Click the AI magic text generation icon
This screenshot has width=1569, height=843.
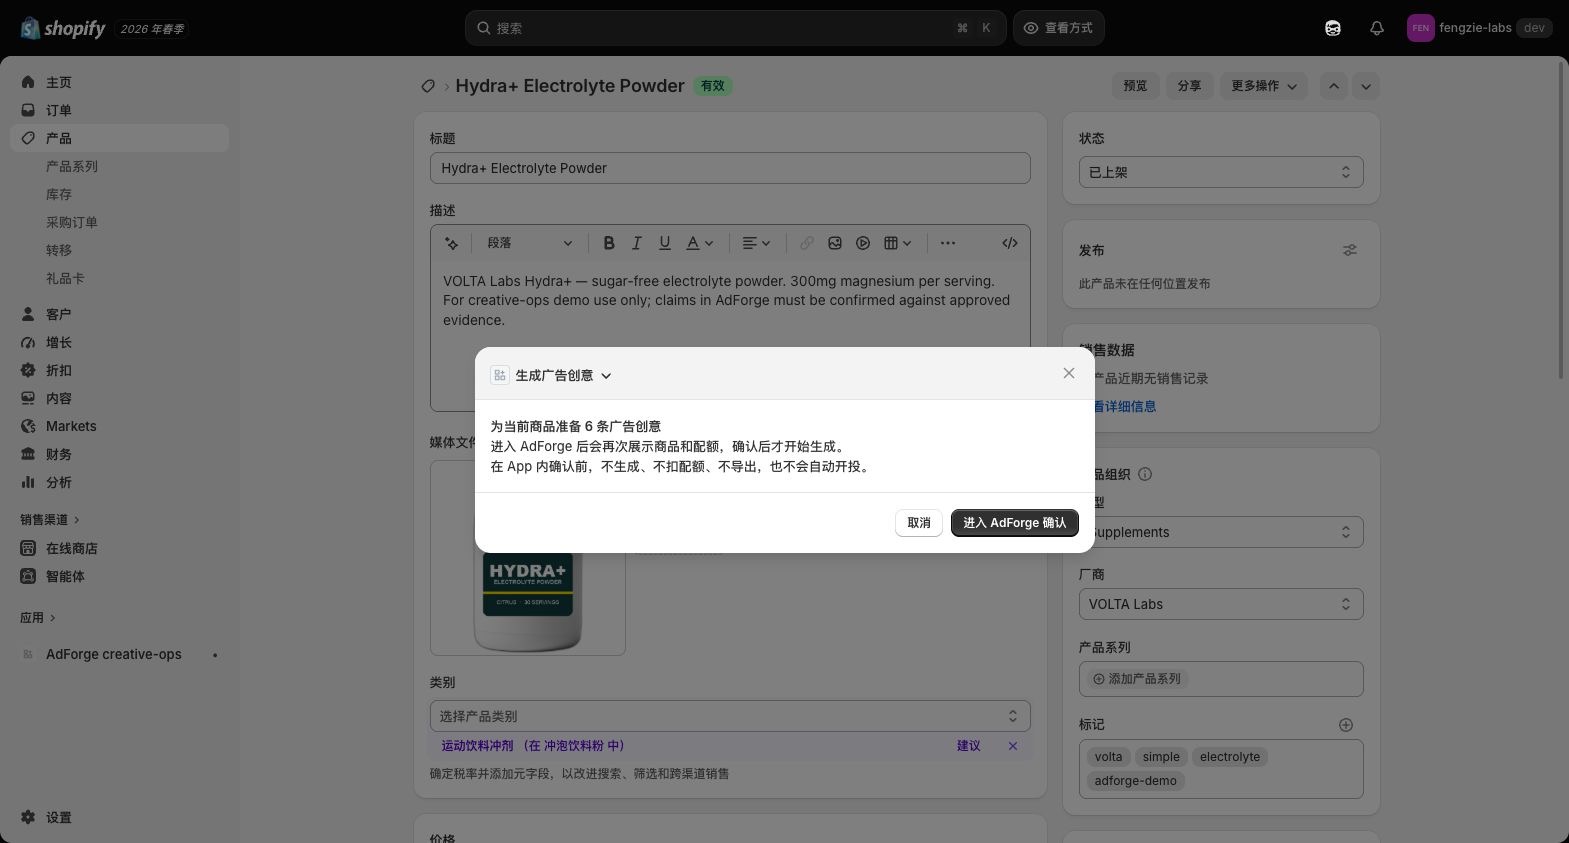(x=452, y=243)
